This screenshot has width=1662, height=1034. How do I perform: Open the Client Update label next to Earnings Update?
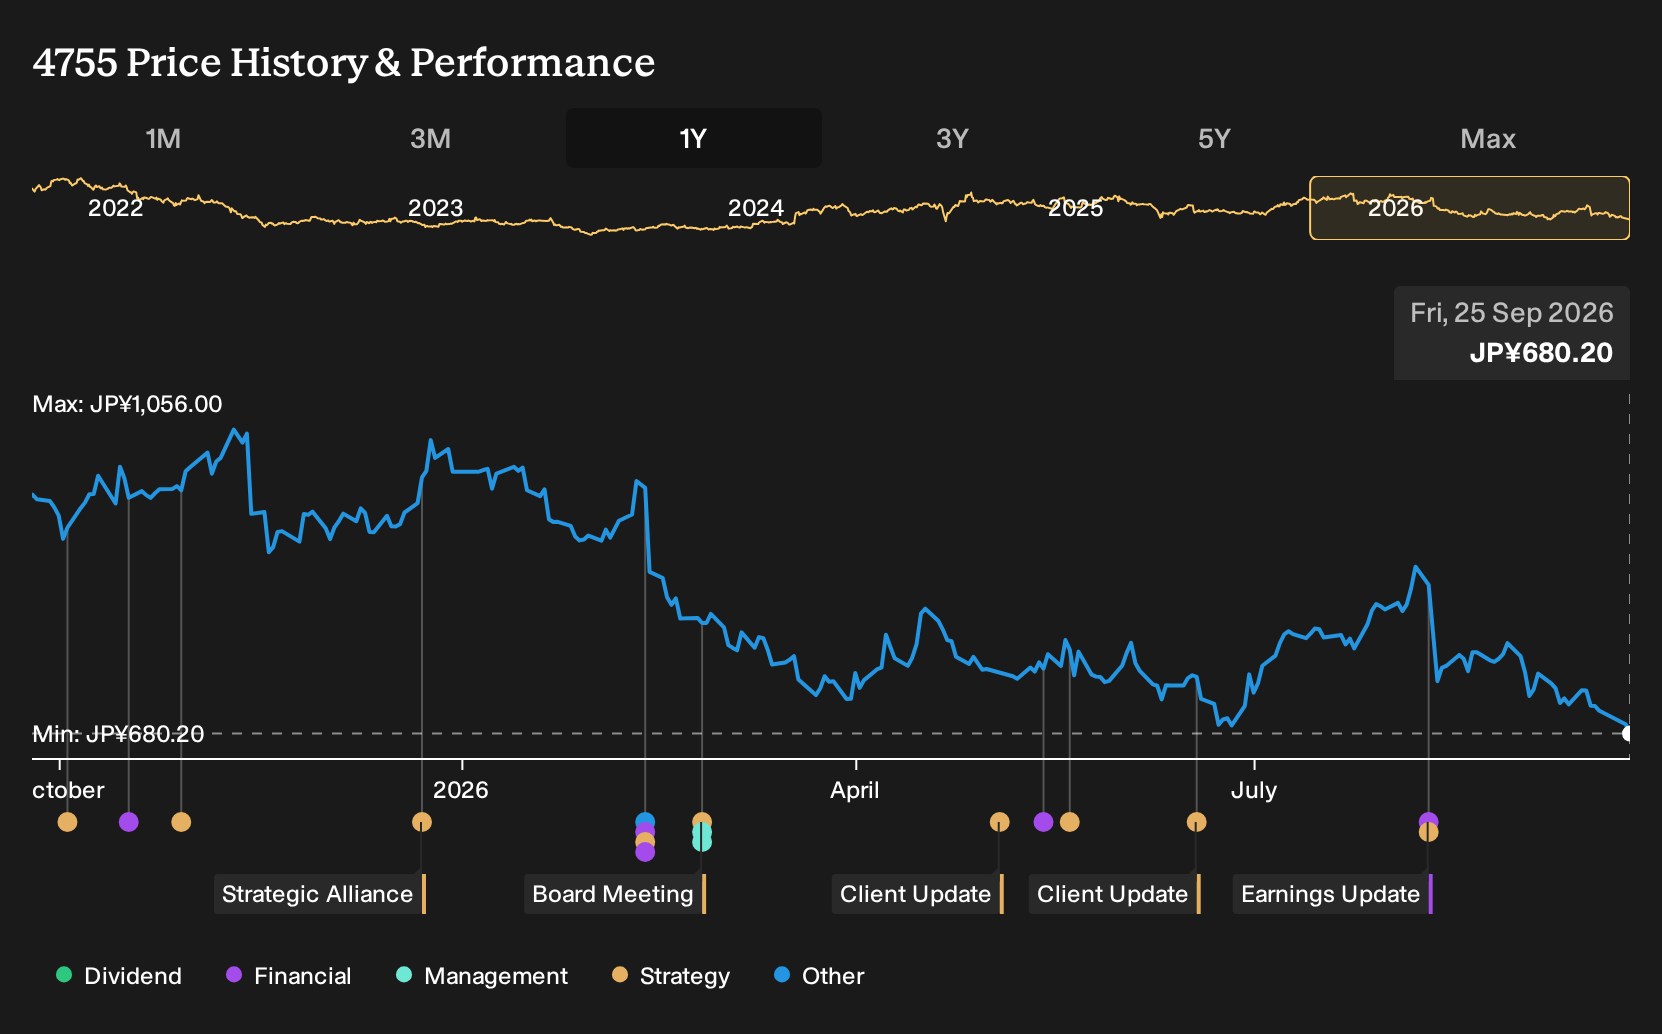coord(1115,894)
